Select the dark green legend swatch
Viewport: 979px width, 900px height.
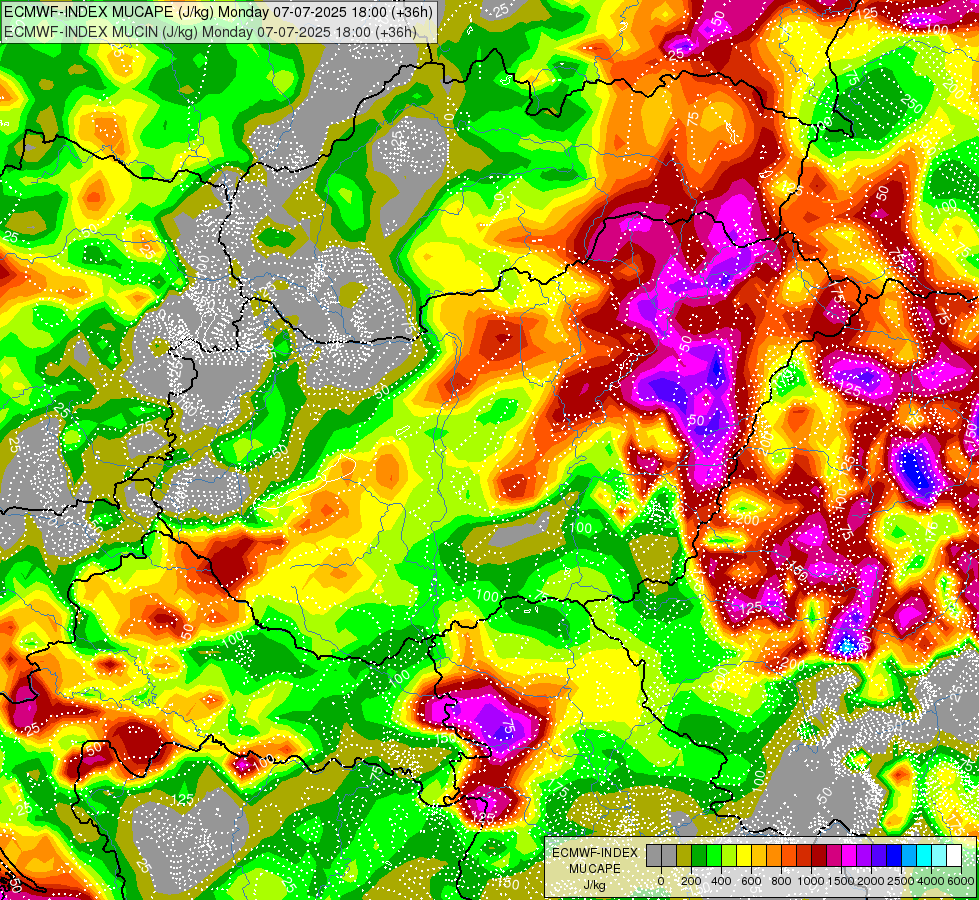(699, 856)
